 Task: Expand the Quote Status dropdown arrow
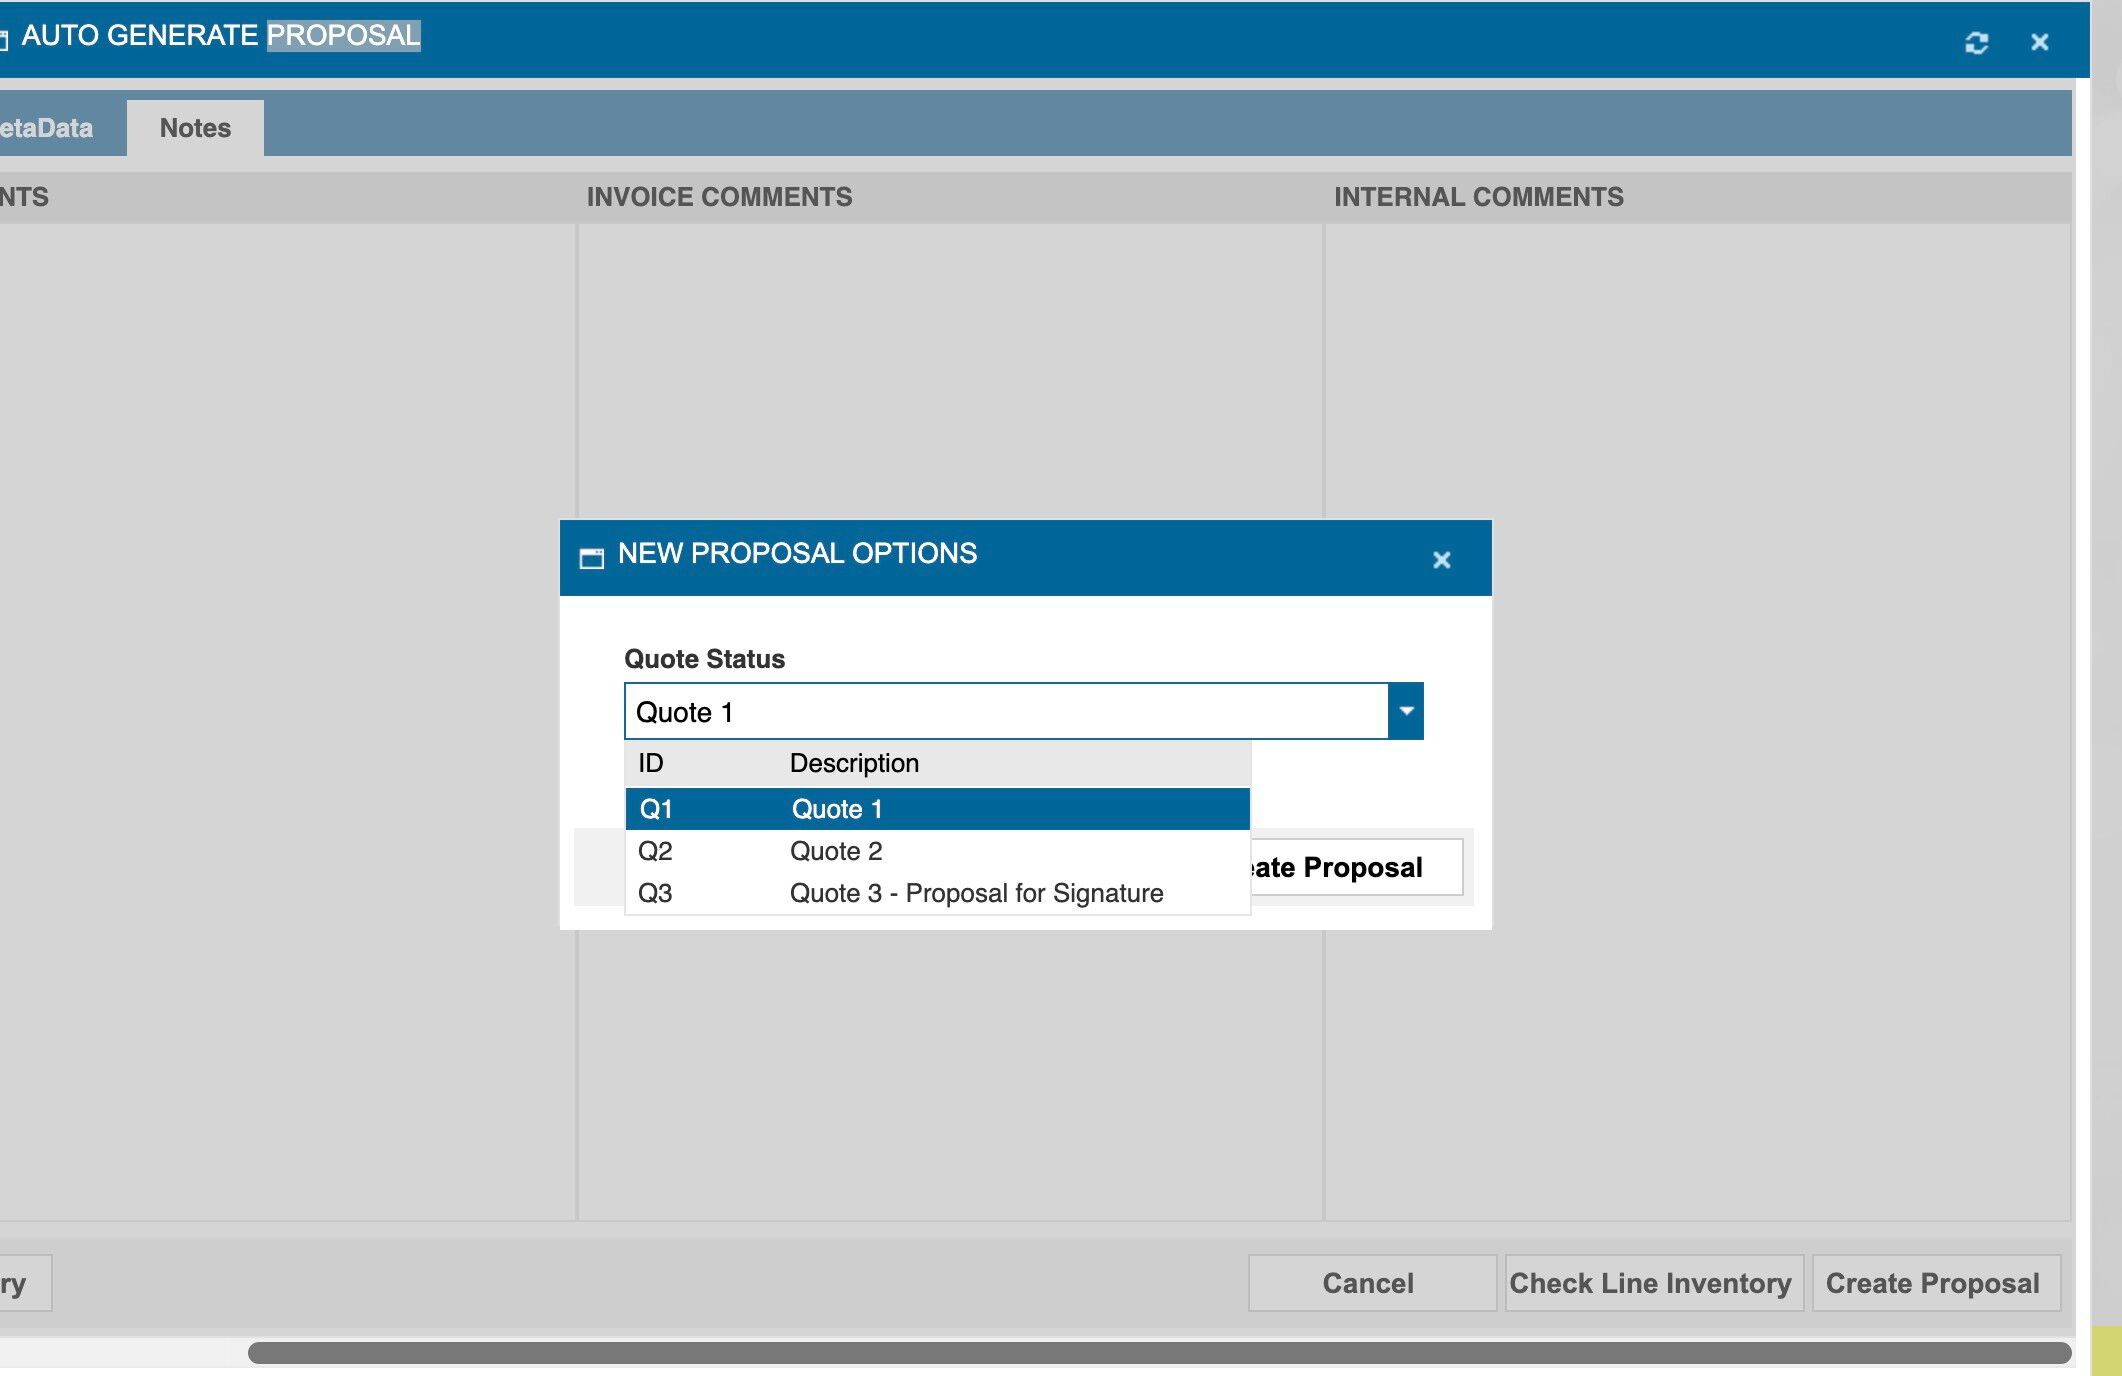coord(1406,711)
